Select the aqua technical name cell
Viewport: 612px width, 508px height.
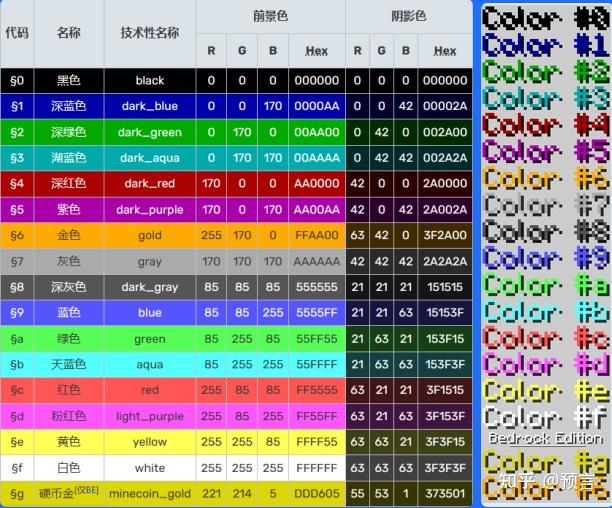point(150,364)
